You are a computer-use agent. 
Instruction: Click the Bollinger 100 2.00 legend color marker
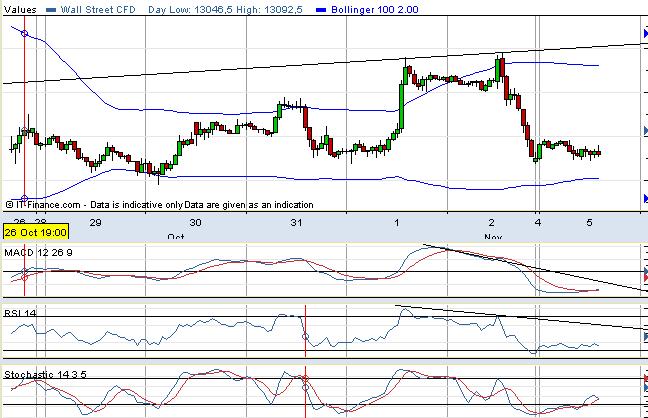coord(321,10)
